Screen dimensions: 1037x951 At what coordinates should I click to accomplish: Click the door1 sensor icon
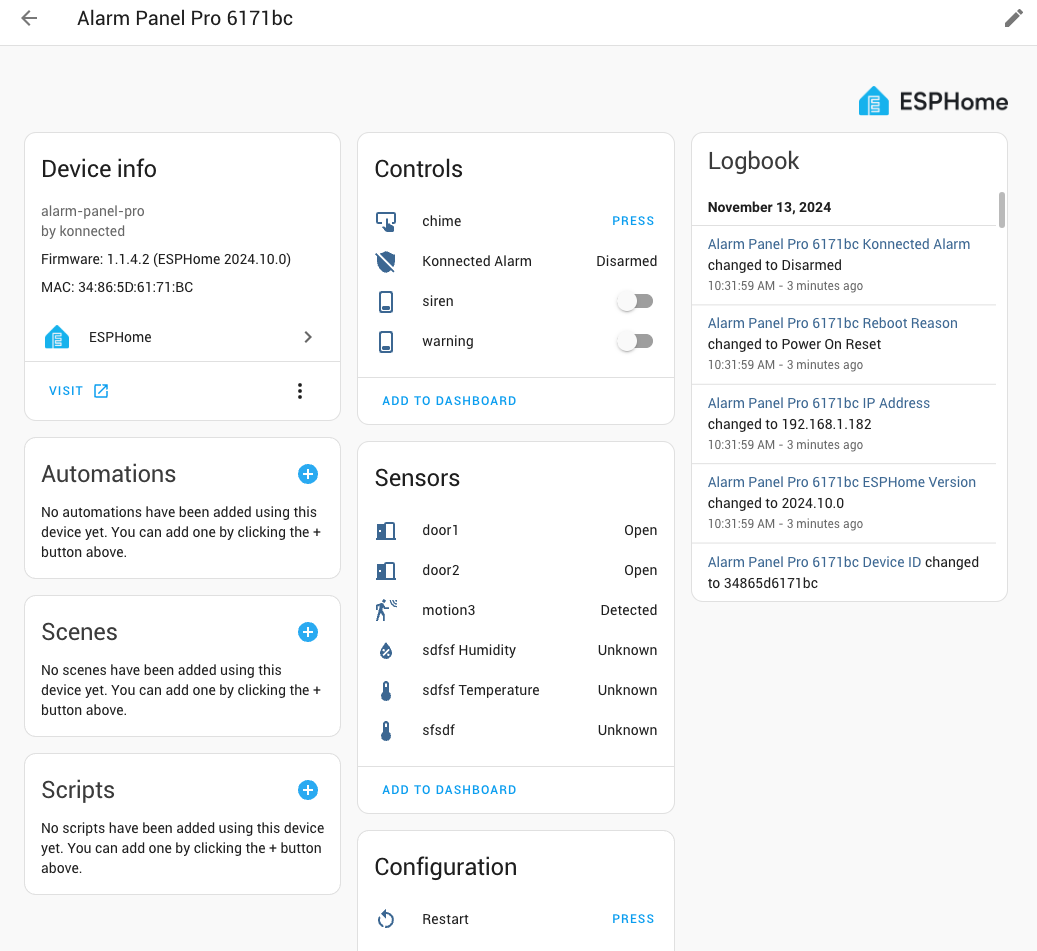pos(386,531)
